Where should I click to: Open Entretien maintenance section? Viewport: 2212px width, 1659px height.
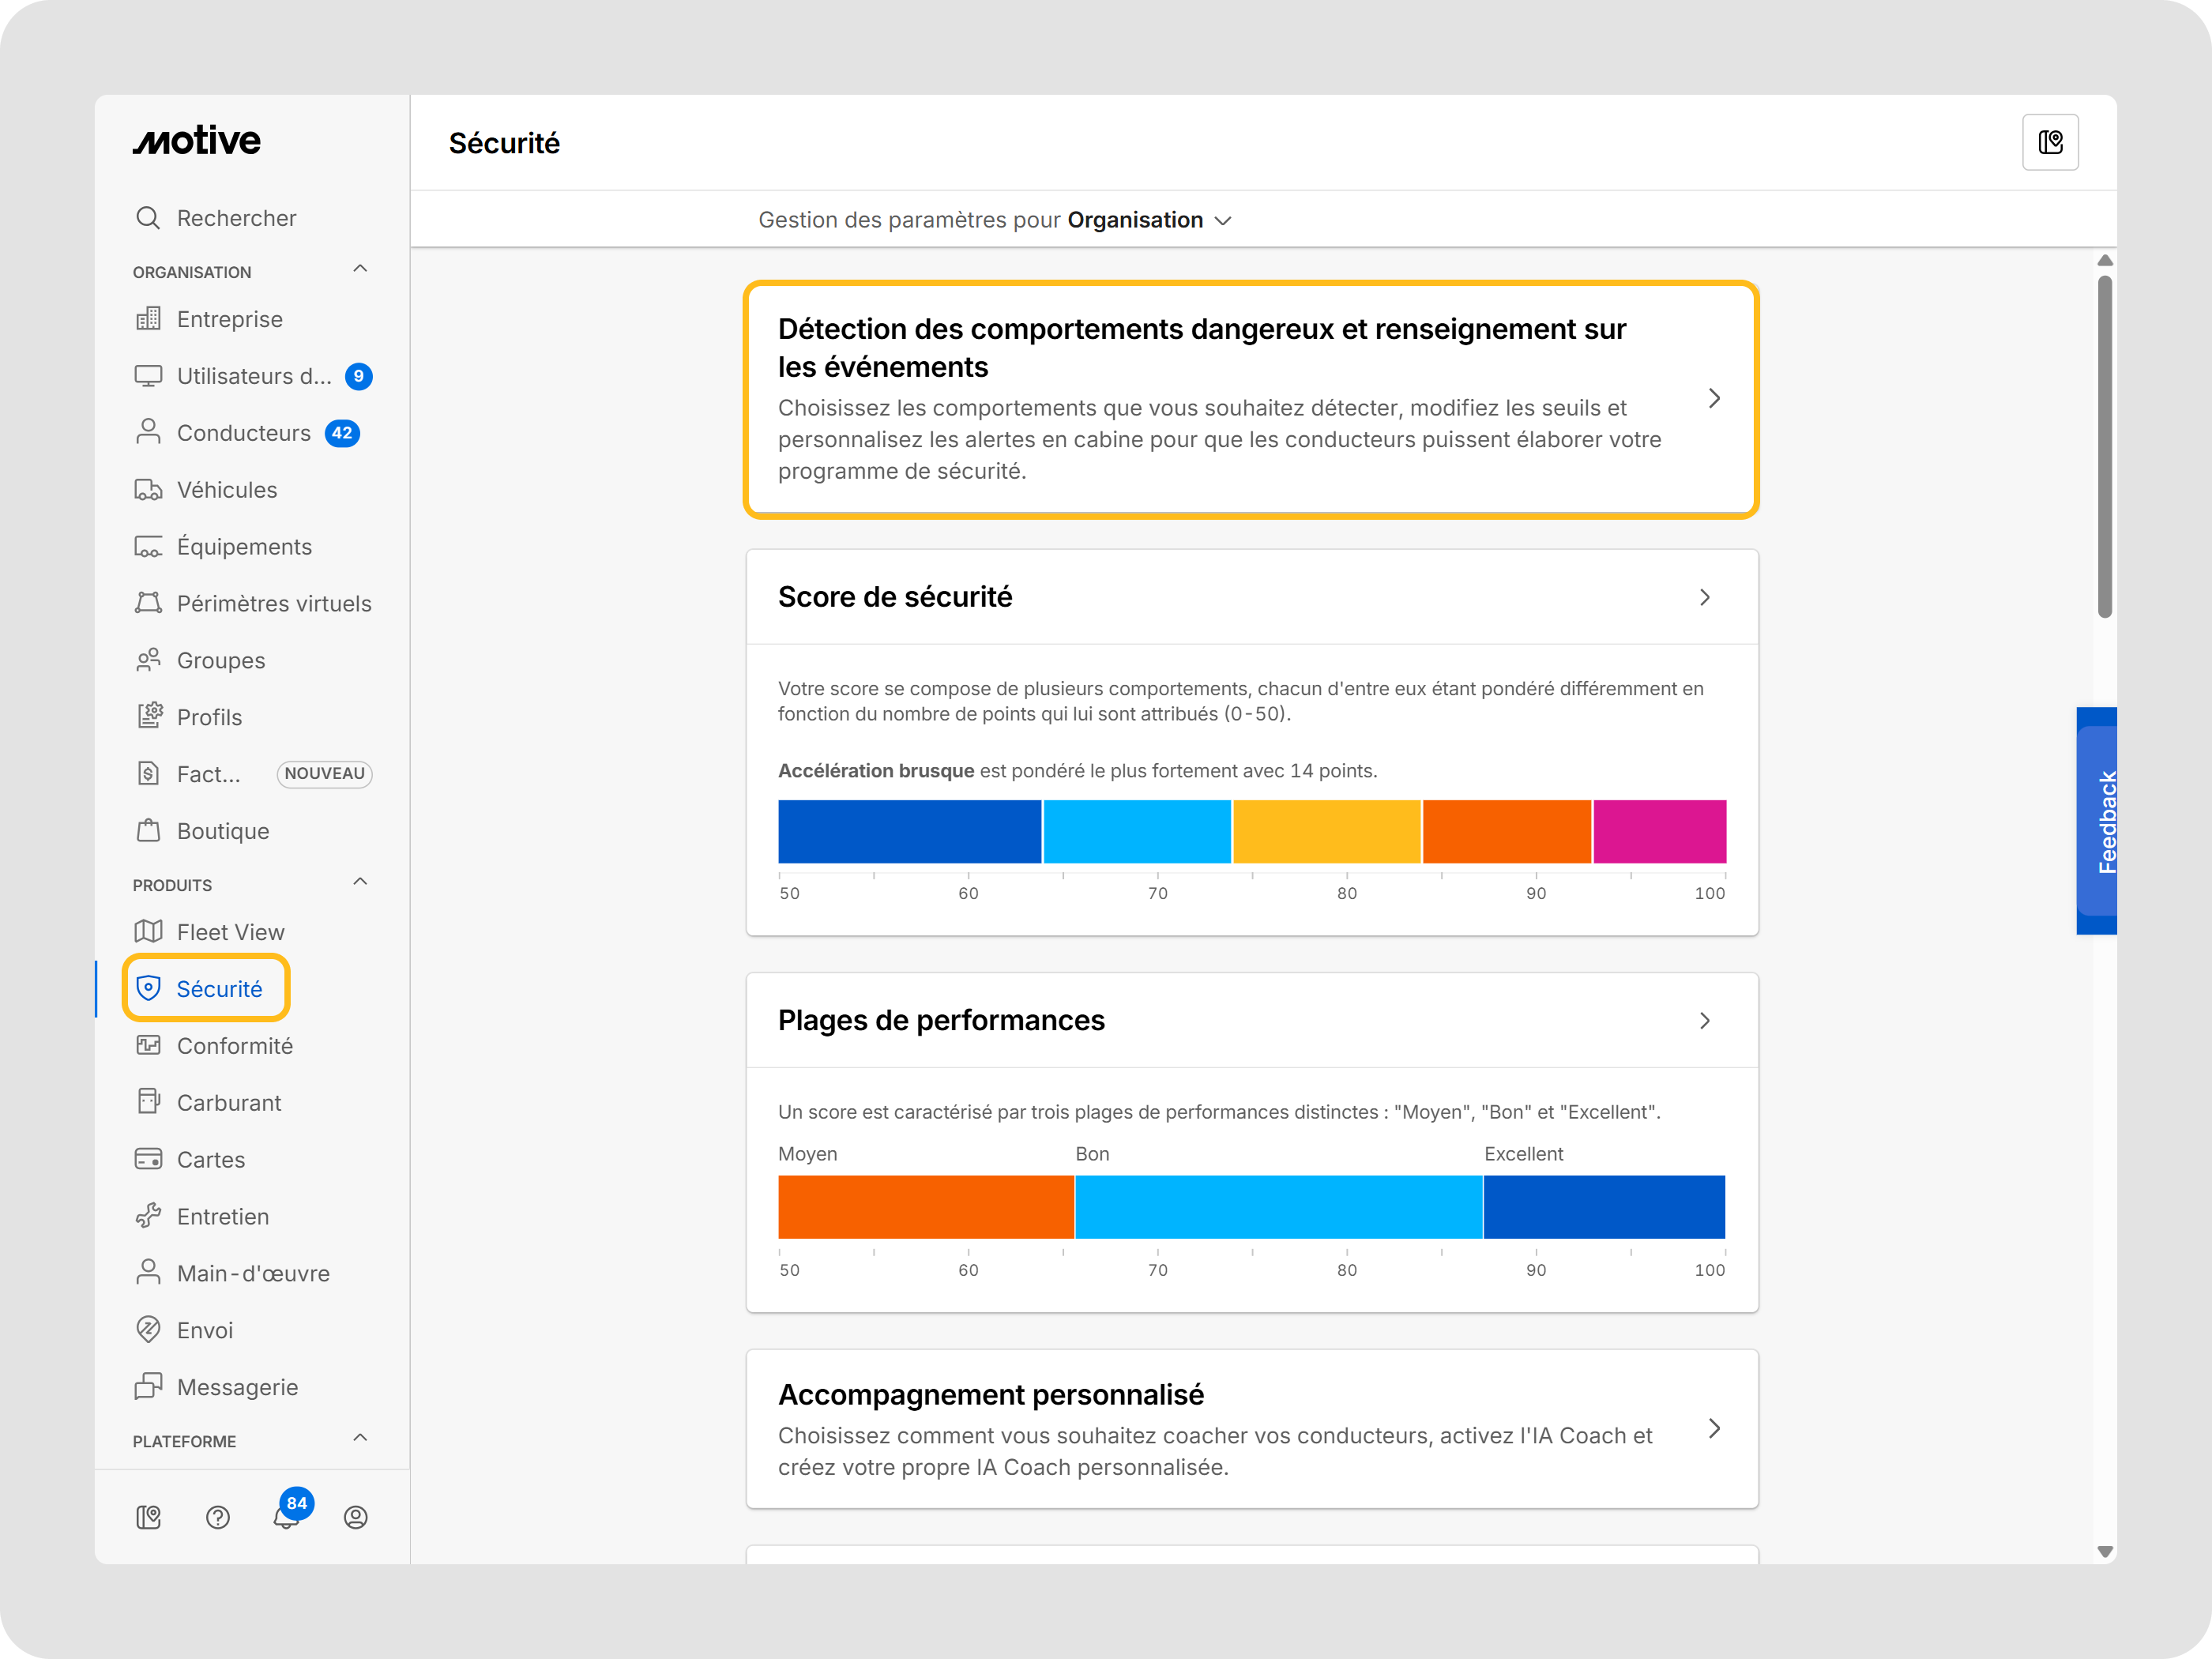[222, 1216]
